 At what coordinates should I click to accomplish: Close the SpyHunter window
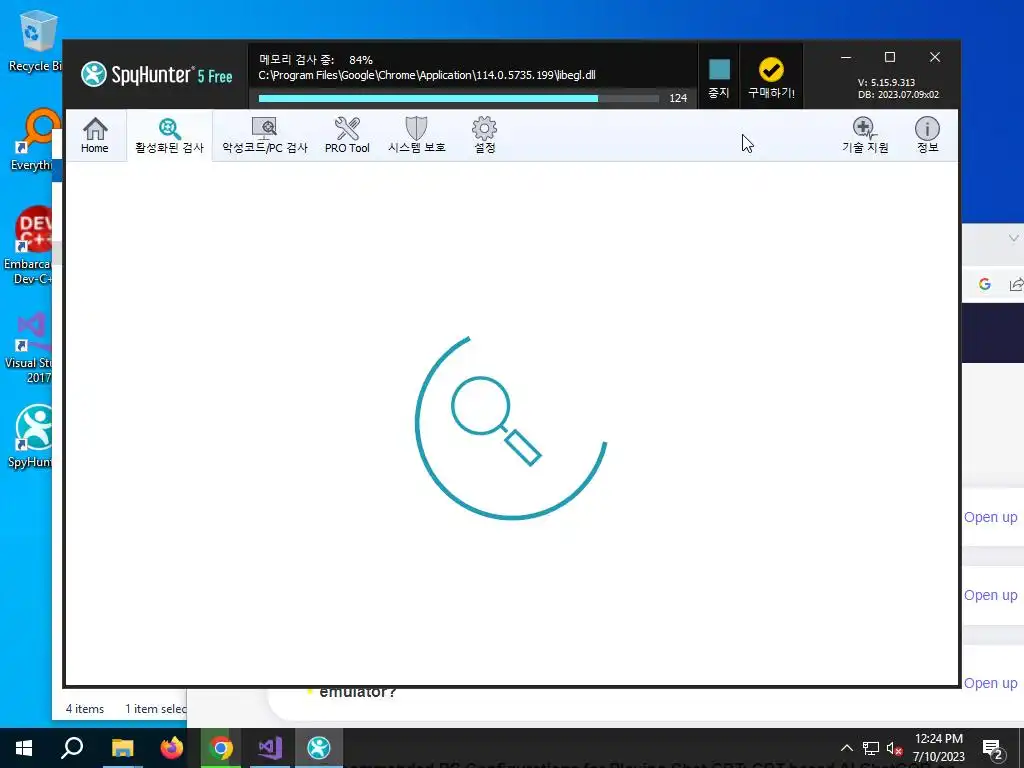pyautogui.click(x=935, y=57)
